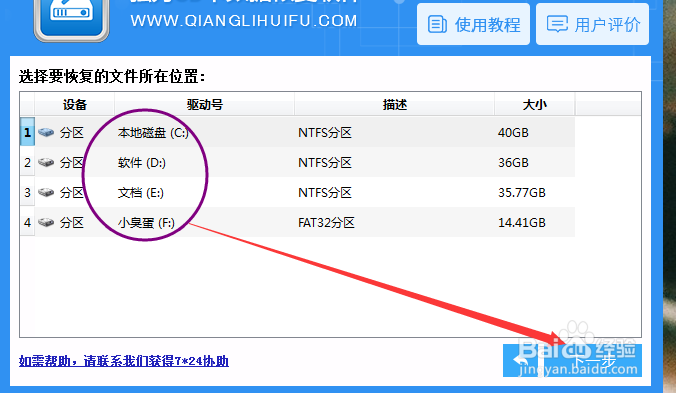Choose 本地磁盘 (C:) partition
The image size is (676, 393).
(x=153, y=133)
